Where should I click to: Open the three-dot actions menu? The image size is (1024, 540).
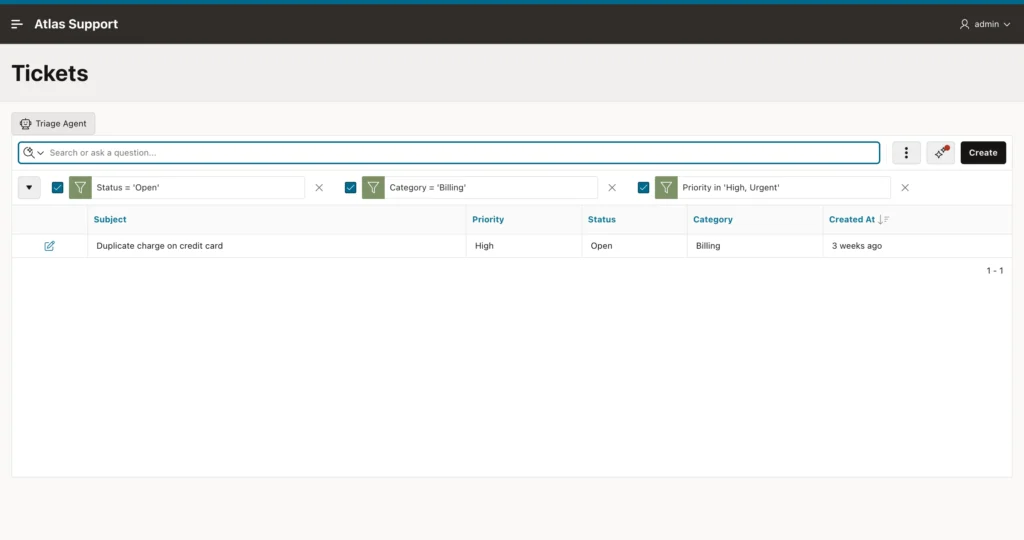pyautogui.click(x=906, y=153)
